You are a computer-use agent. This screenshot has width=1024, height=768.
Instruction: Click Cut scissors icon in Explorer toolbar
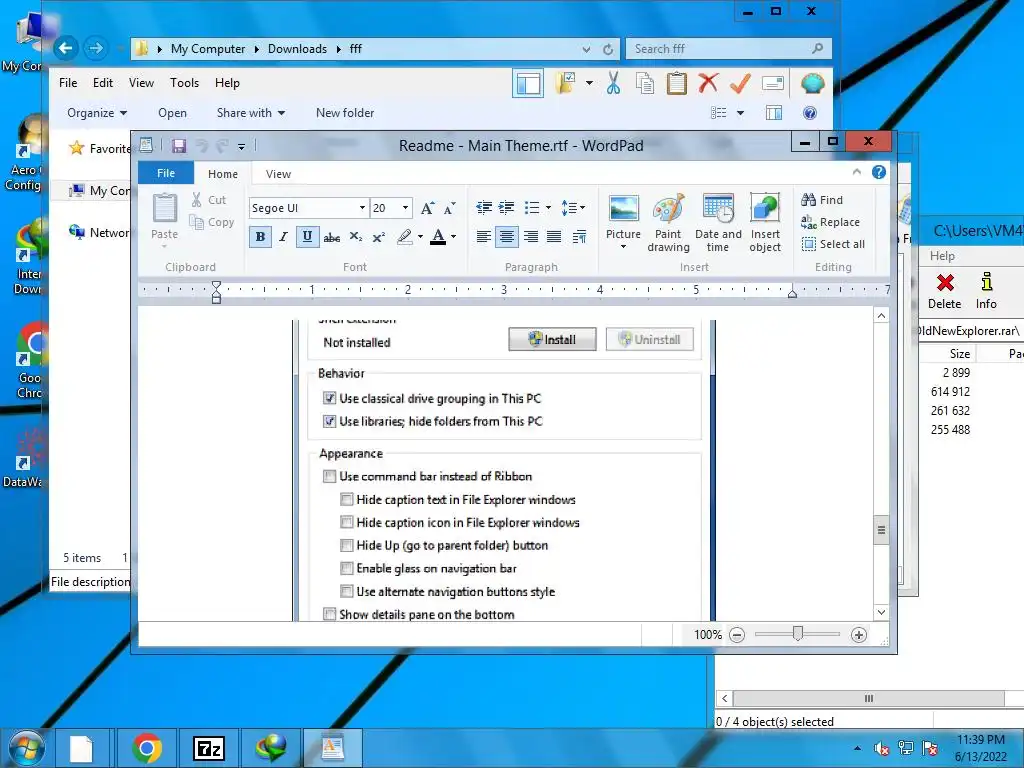pyautogui.click(x=613, y=84)
